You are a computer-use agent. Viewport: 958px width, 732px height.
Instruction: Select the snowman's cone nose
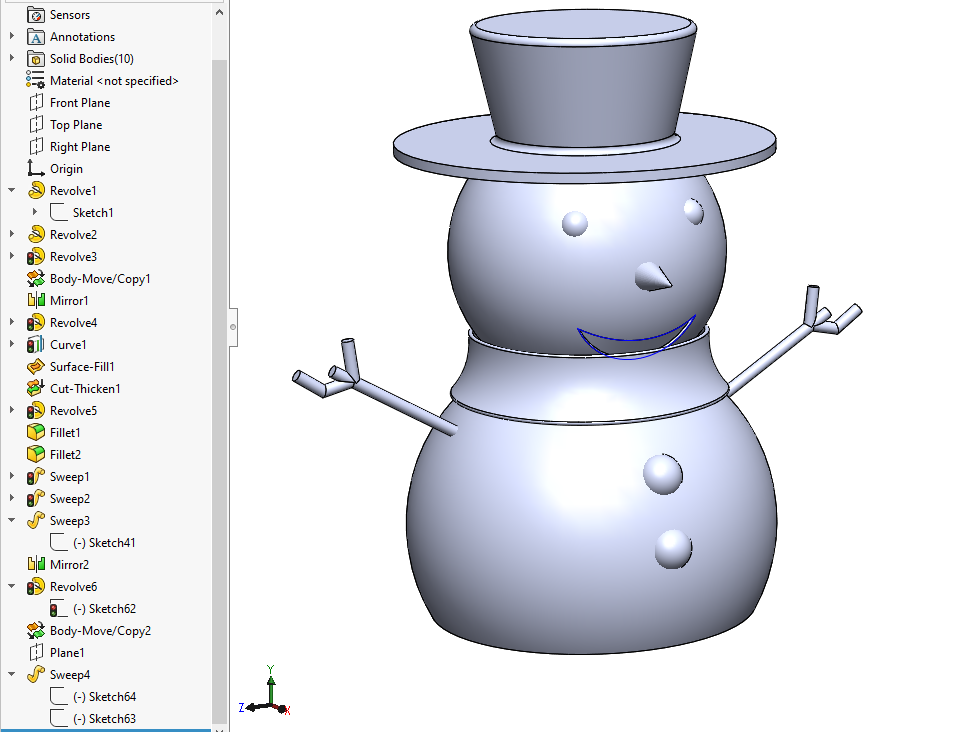click(653, 277)
